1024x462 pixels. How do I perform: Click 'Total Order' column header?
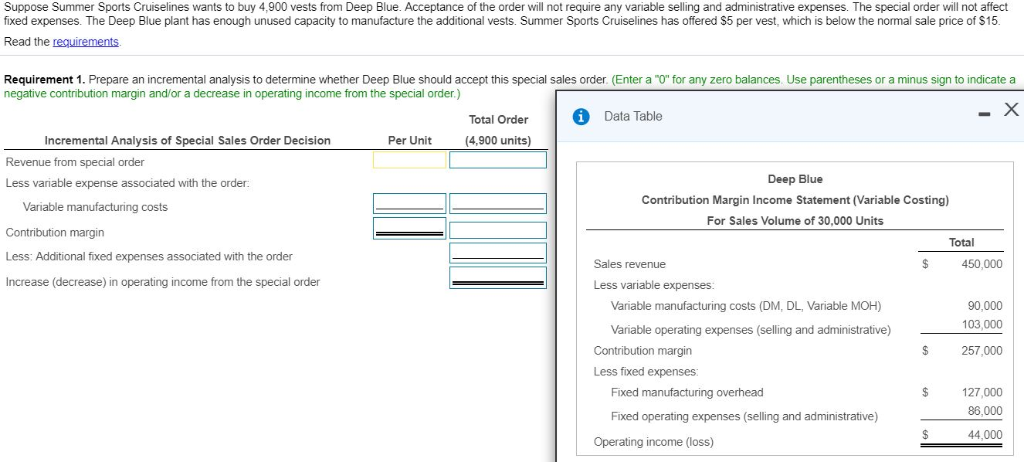[x=498, y=120]
